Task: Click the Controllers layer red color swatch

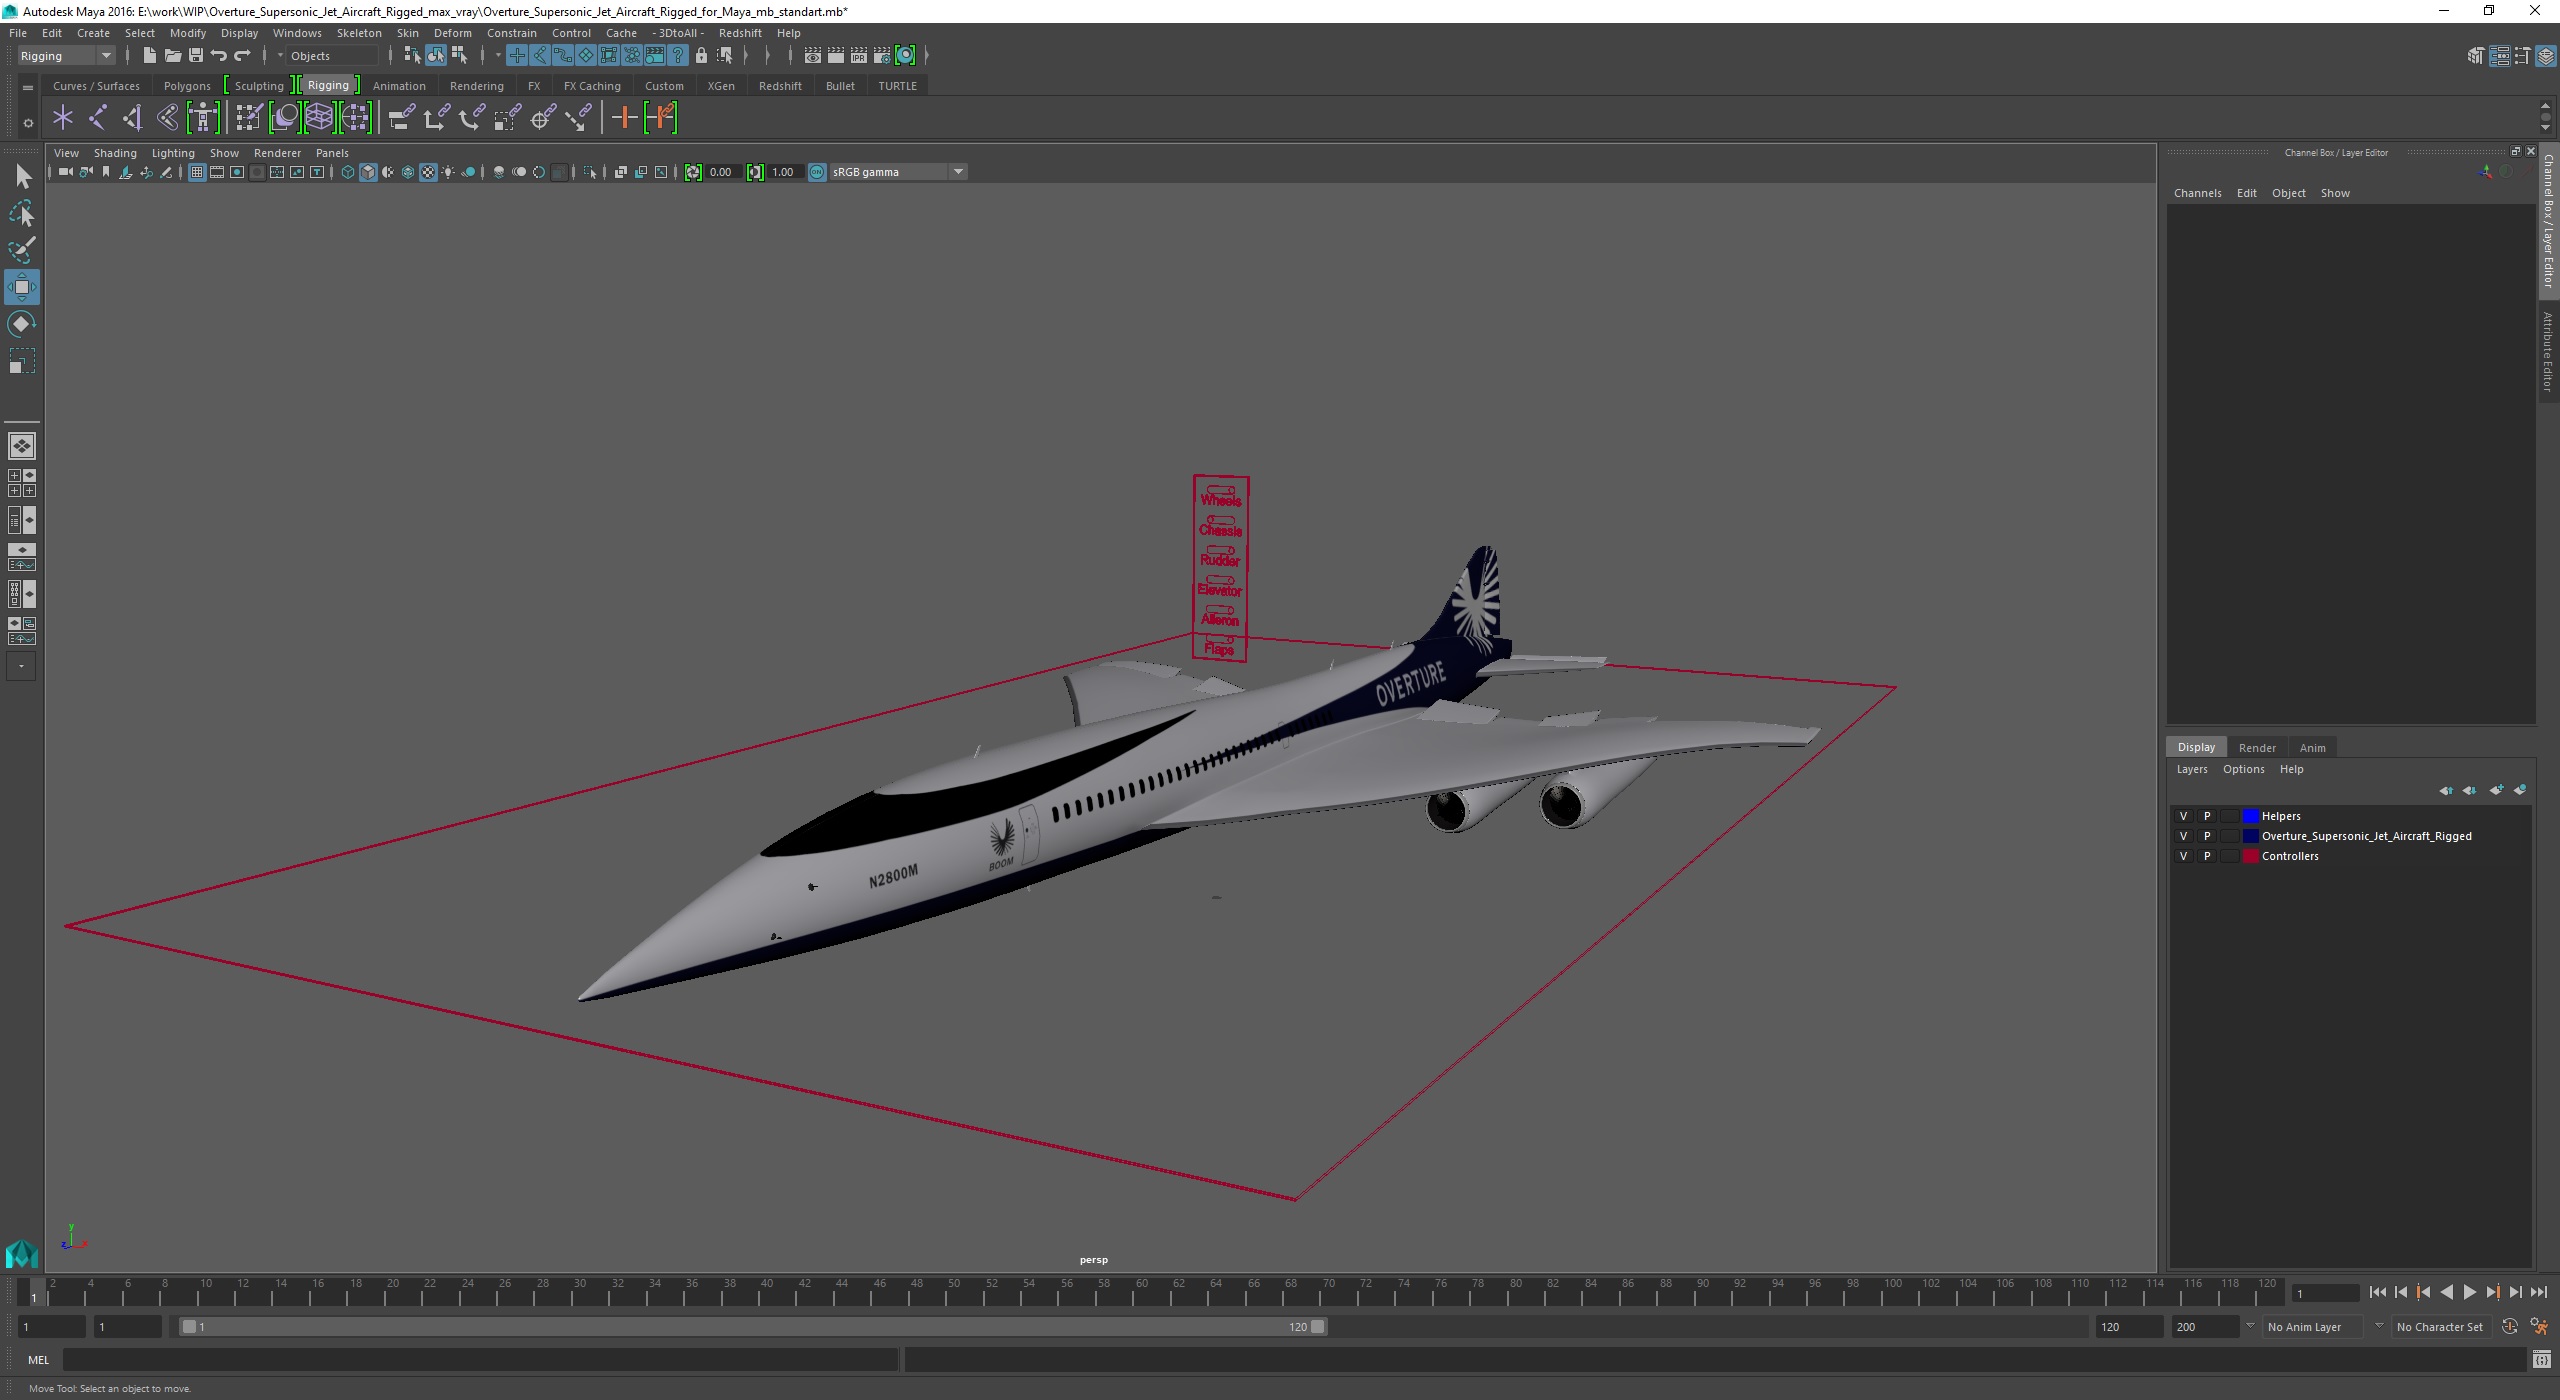Action: pos(2251,856)
